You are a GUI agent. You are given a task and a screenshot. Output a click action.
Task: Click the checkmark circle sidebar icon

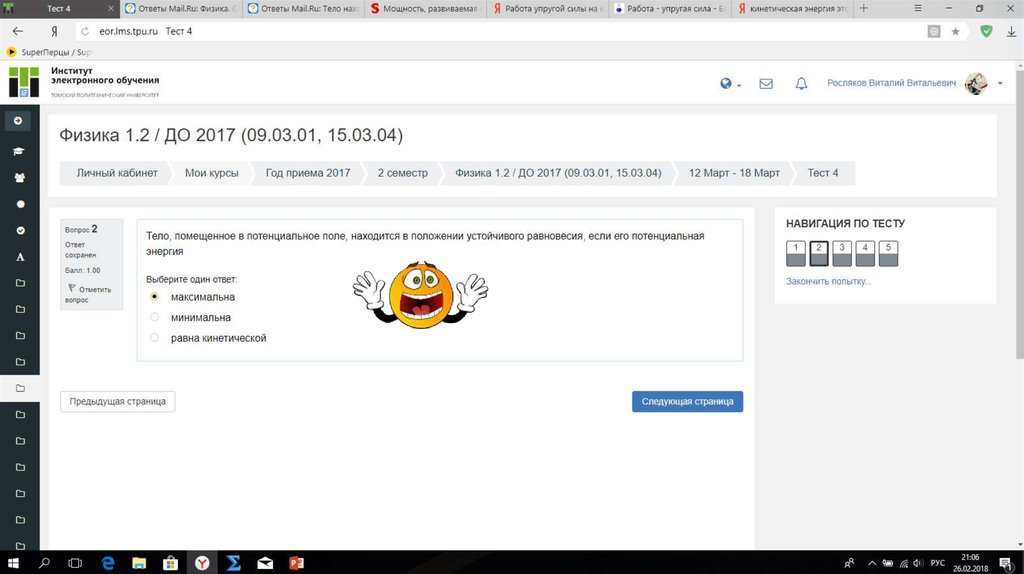[x=18, y=230]
